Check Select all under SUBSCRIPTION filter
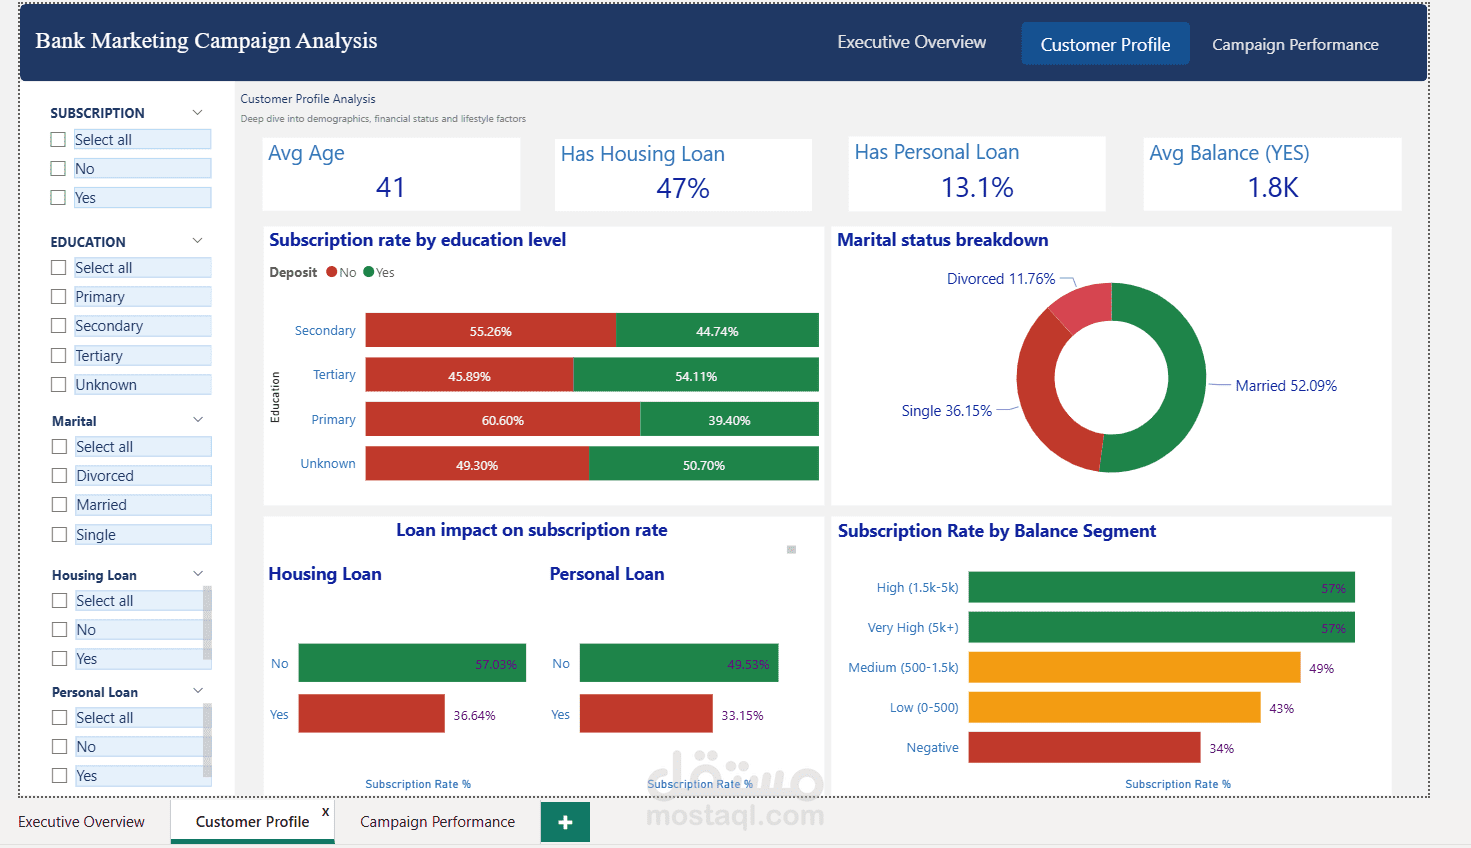Screen dimensions: 1471x848 [x=58, y=140]
